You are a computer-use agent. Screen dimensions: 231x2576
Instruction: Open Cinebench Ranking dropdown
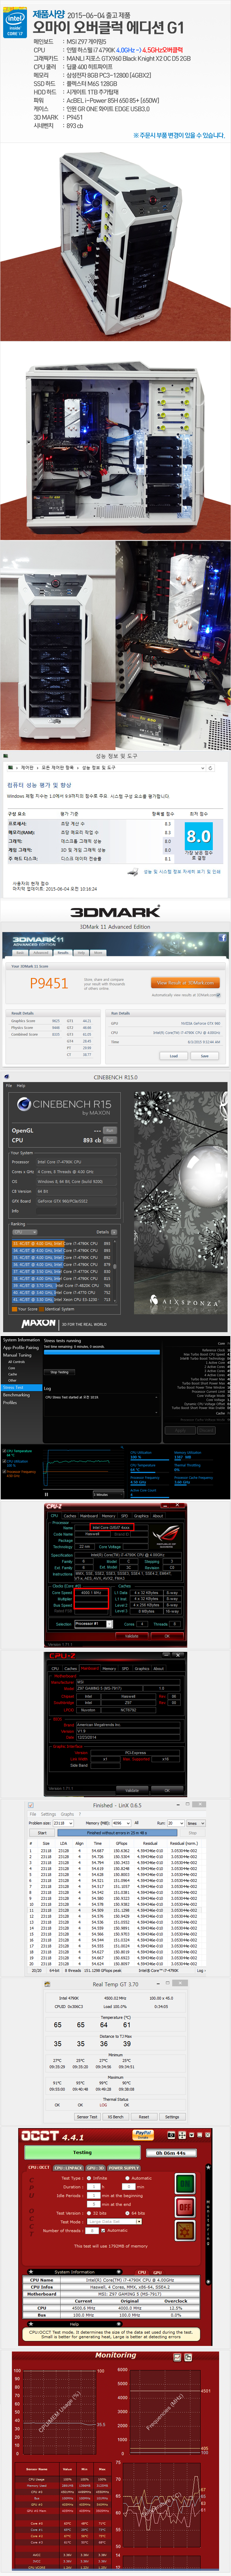click(x=24, y=1232)
